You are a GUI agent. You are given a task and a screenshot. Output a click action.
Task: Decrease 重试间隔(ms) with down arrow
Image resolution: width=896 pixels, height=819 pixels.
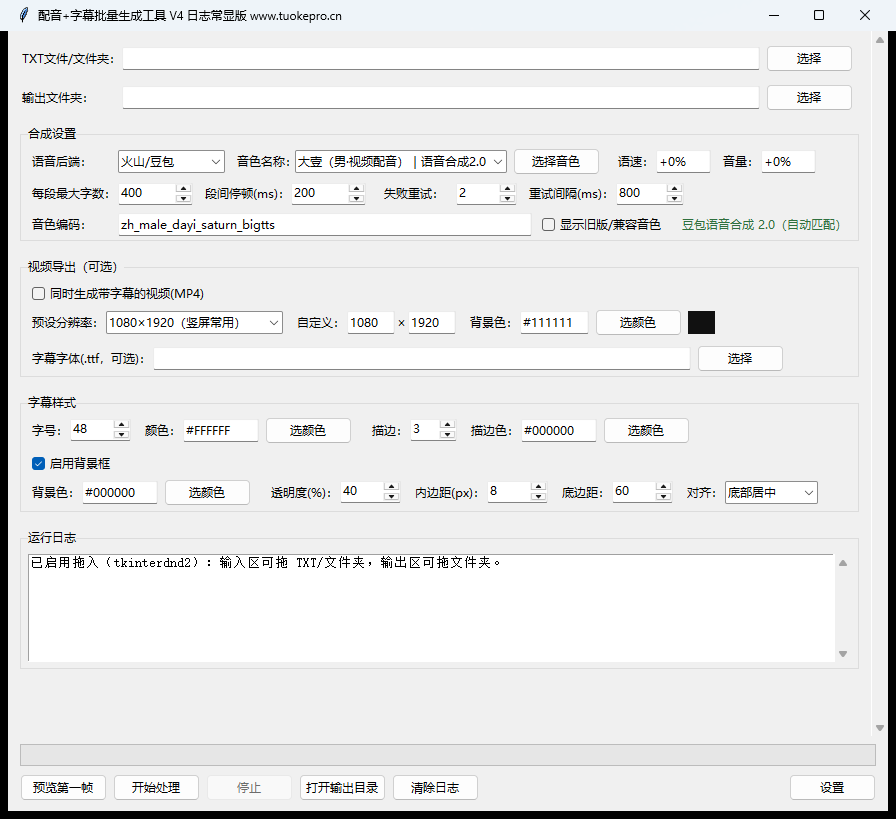pyautogui.click(x=674, y=198)
